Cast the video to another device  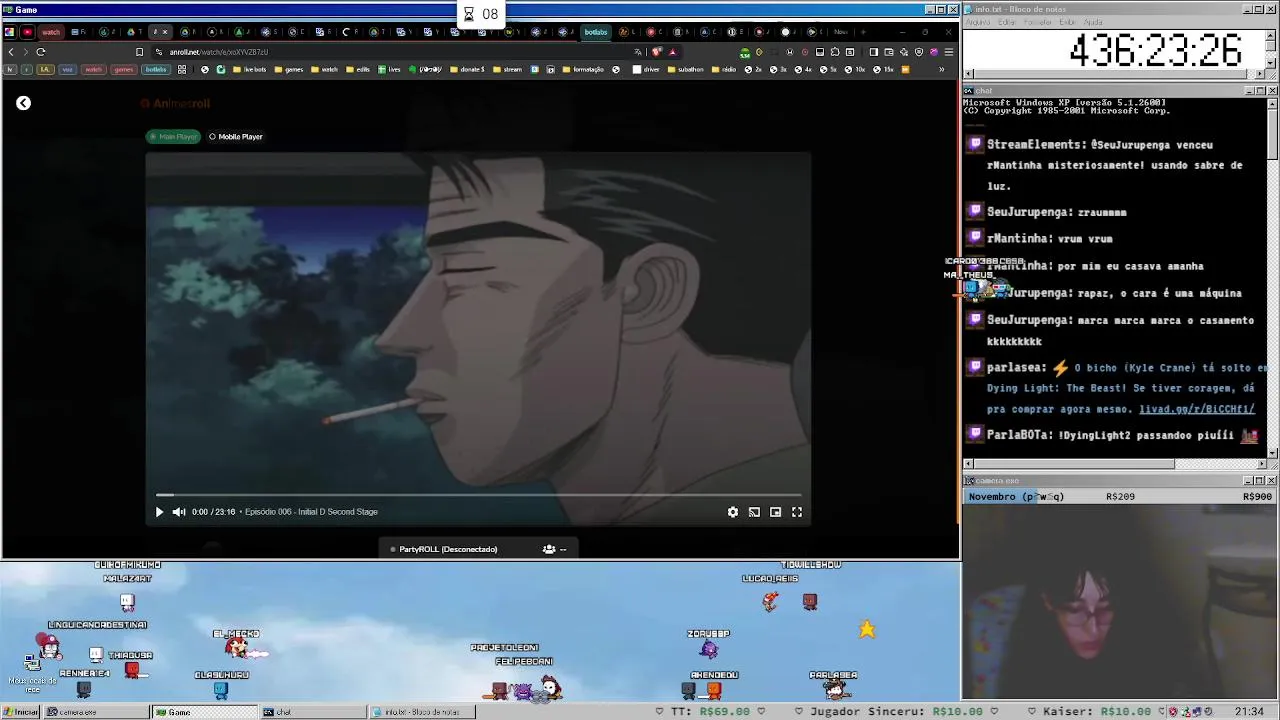754,512
